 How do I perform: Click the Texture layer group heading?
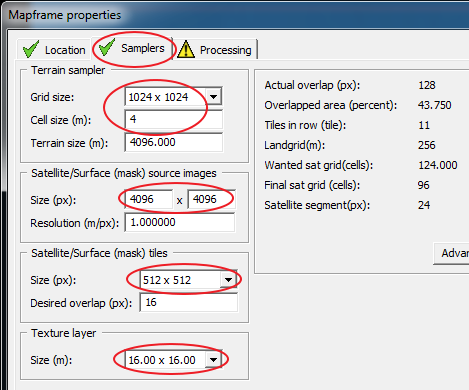(64, 333)
